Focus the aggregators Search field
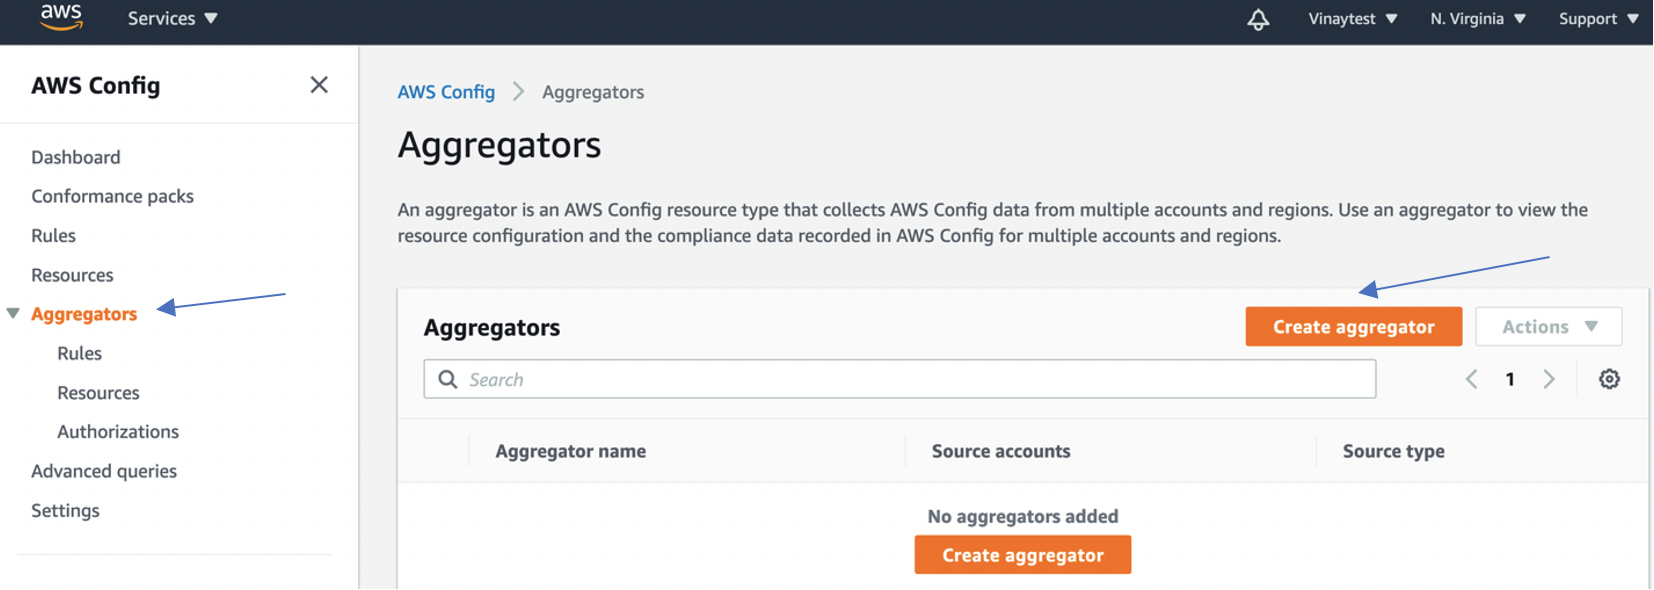Image resolution: width=1654 pixels, height=590 pixels. coord(900,379)
